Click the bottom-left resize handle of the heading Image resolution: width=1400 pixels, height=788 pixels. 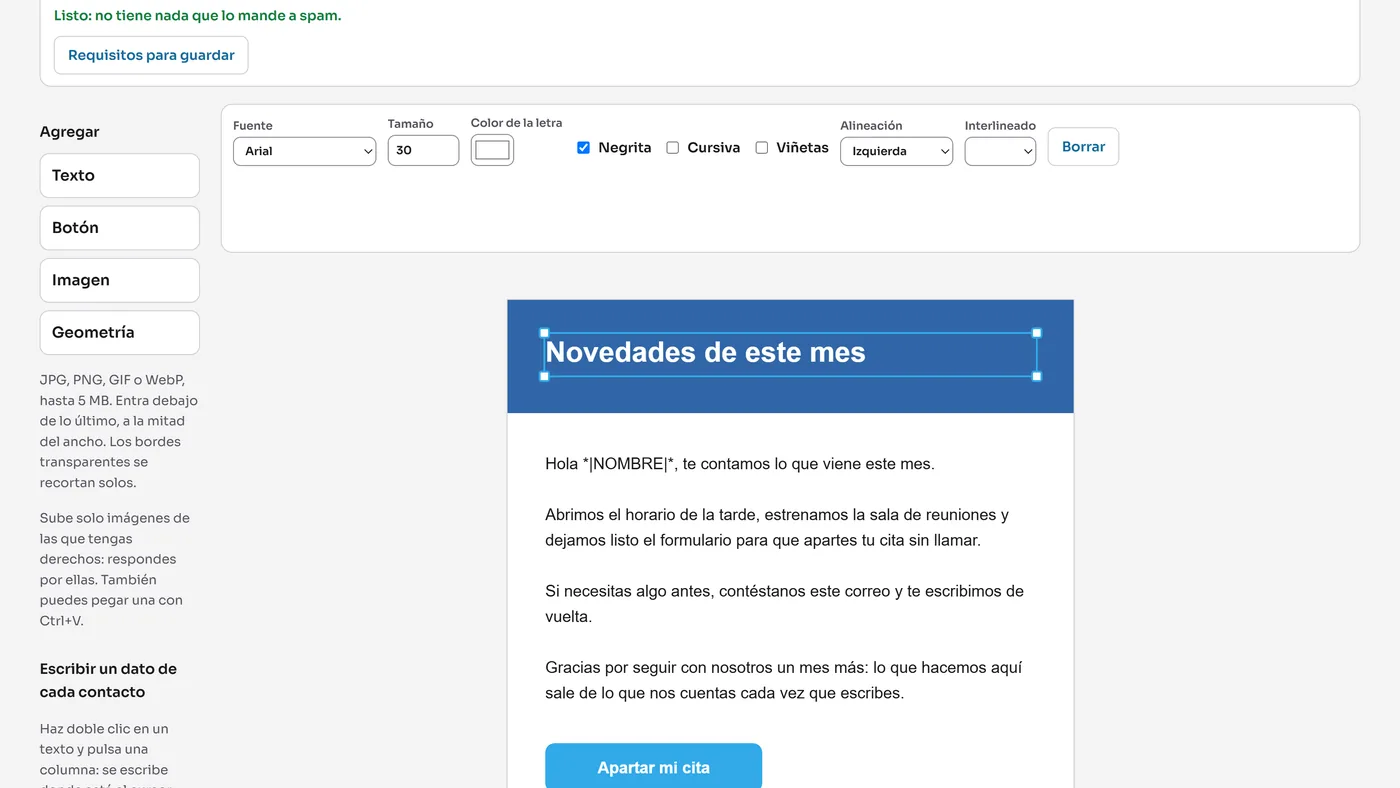pos(545,376)
